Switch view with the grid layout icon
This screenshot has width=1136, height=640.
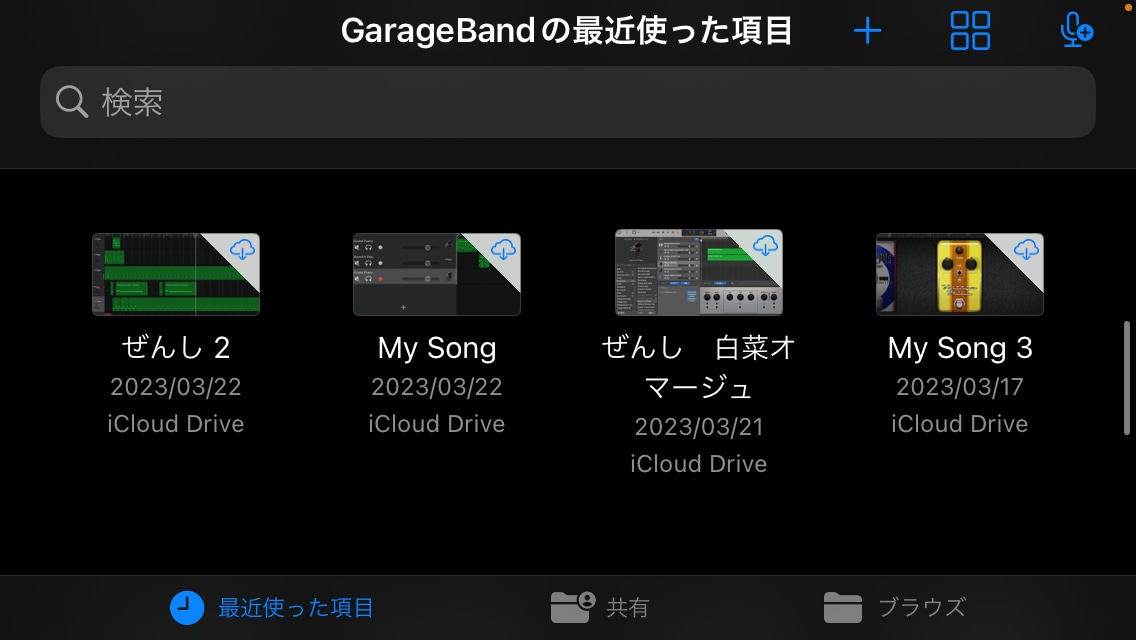click(970, 30)
